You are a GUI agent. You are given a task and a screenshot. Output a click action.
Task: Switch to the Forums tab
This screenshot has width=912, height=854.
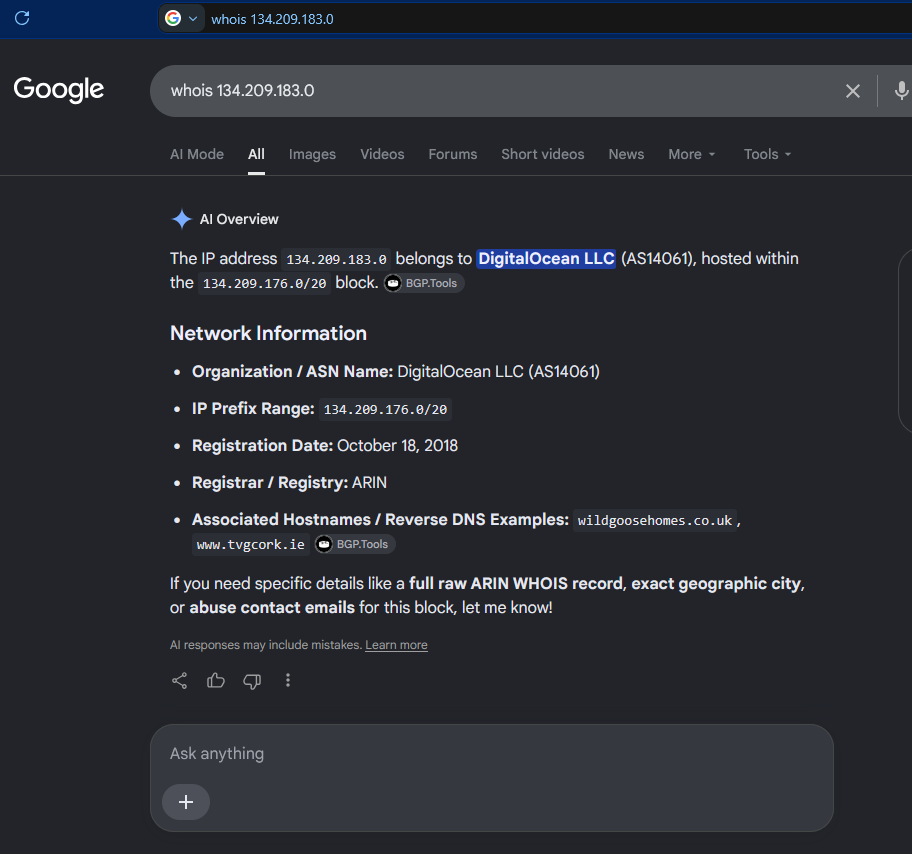[x=453, y=154]
